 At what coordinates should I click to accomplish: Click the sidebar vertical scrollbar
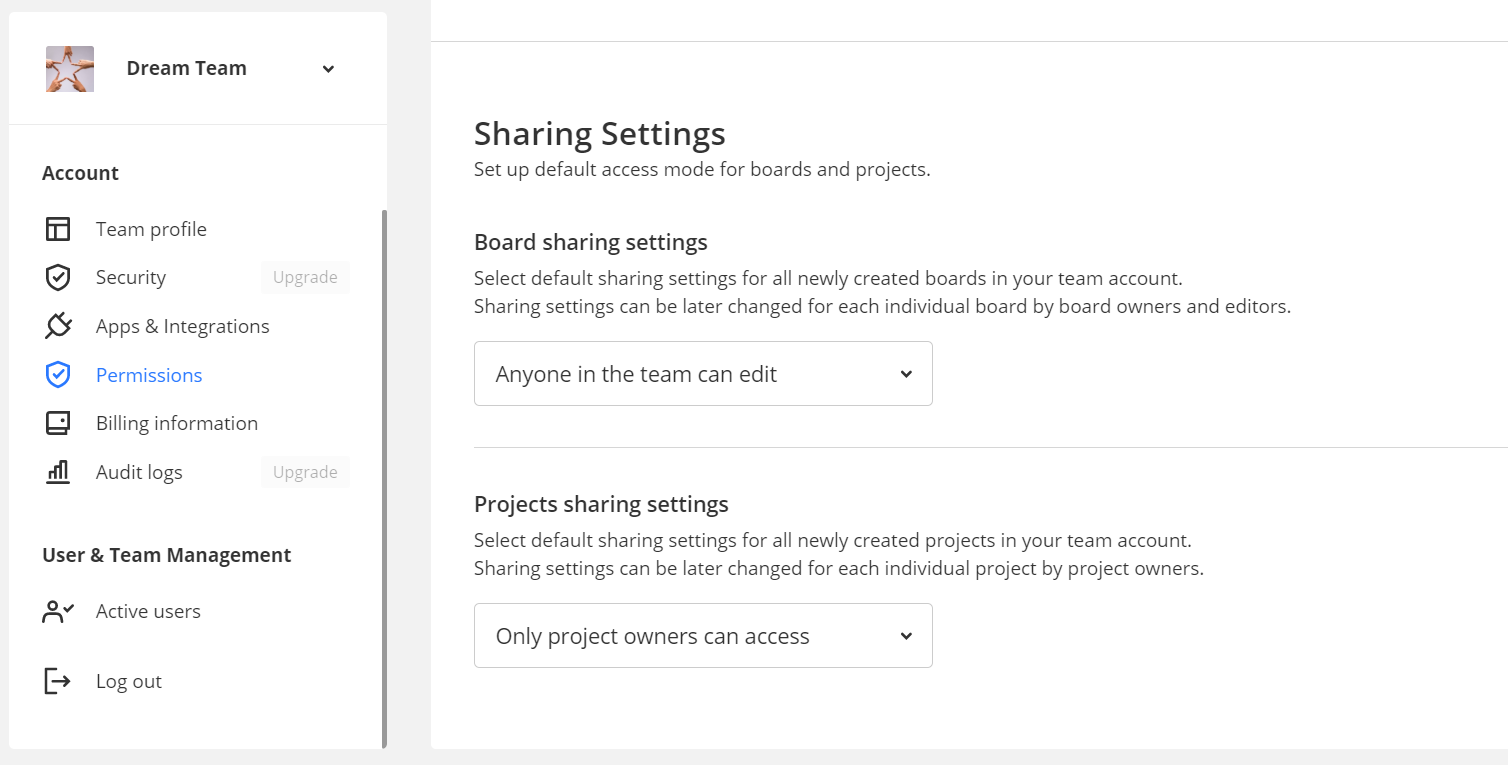[x=384, y=478]
